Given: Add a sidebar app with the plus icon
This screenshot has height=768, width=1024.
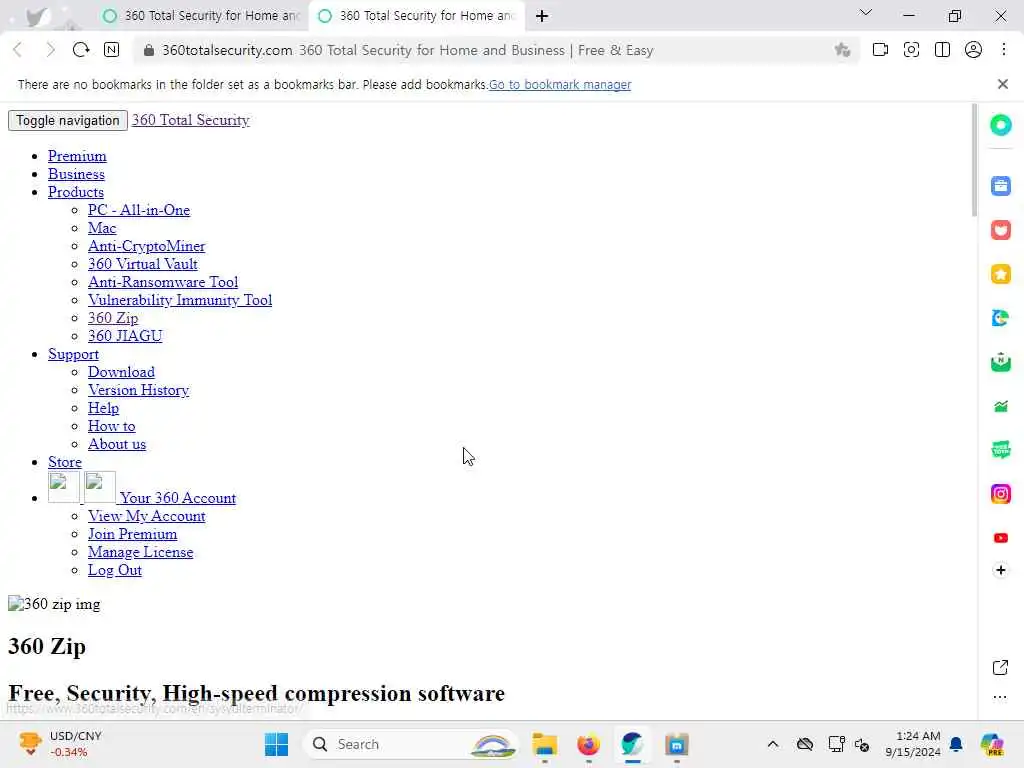Looking at the screenshot, I should click(x=1000, y=570).
